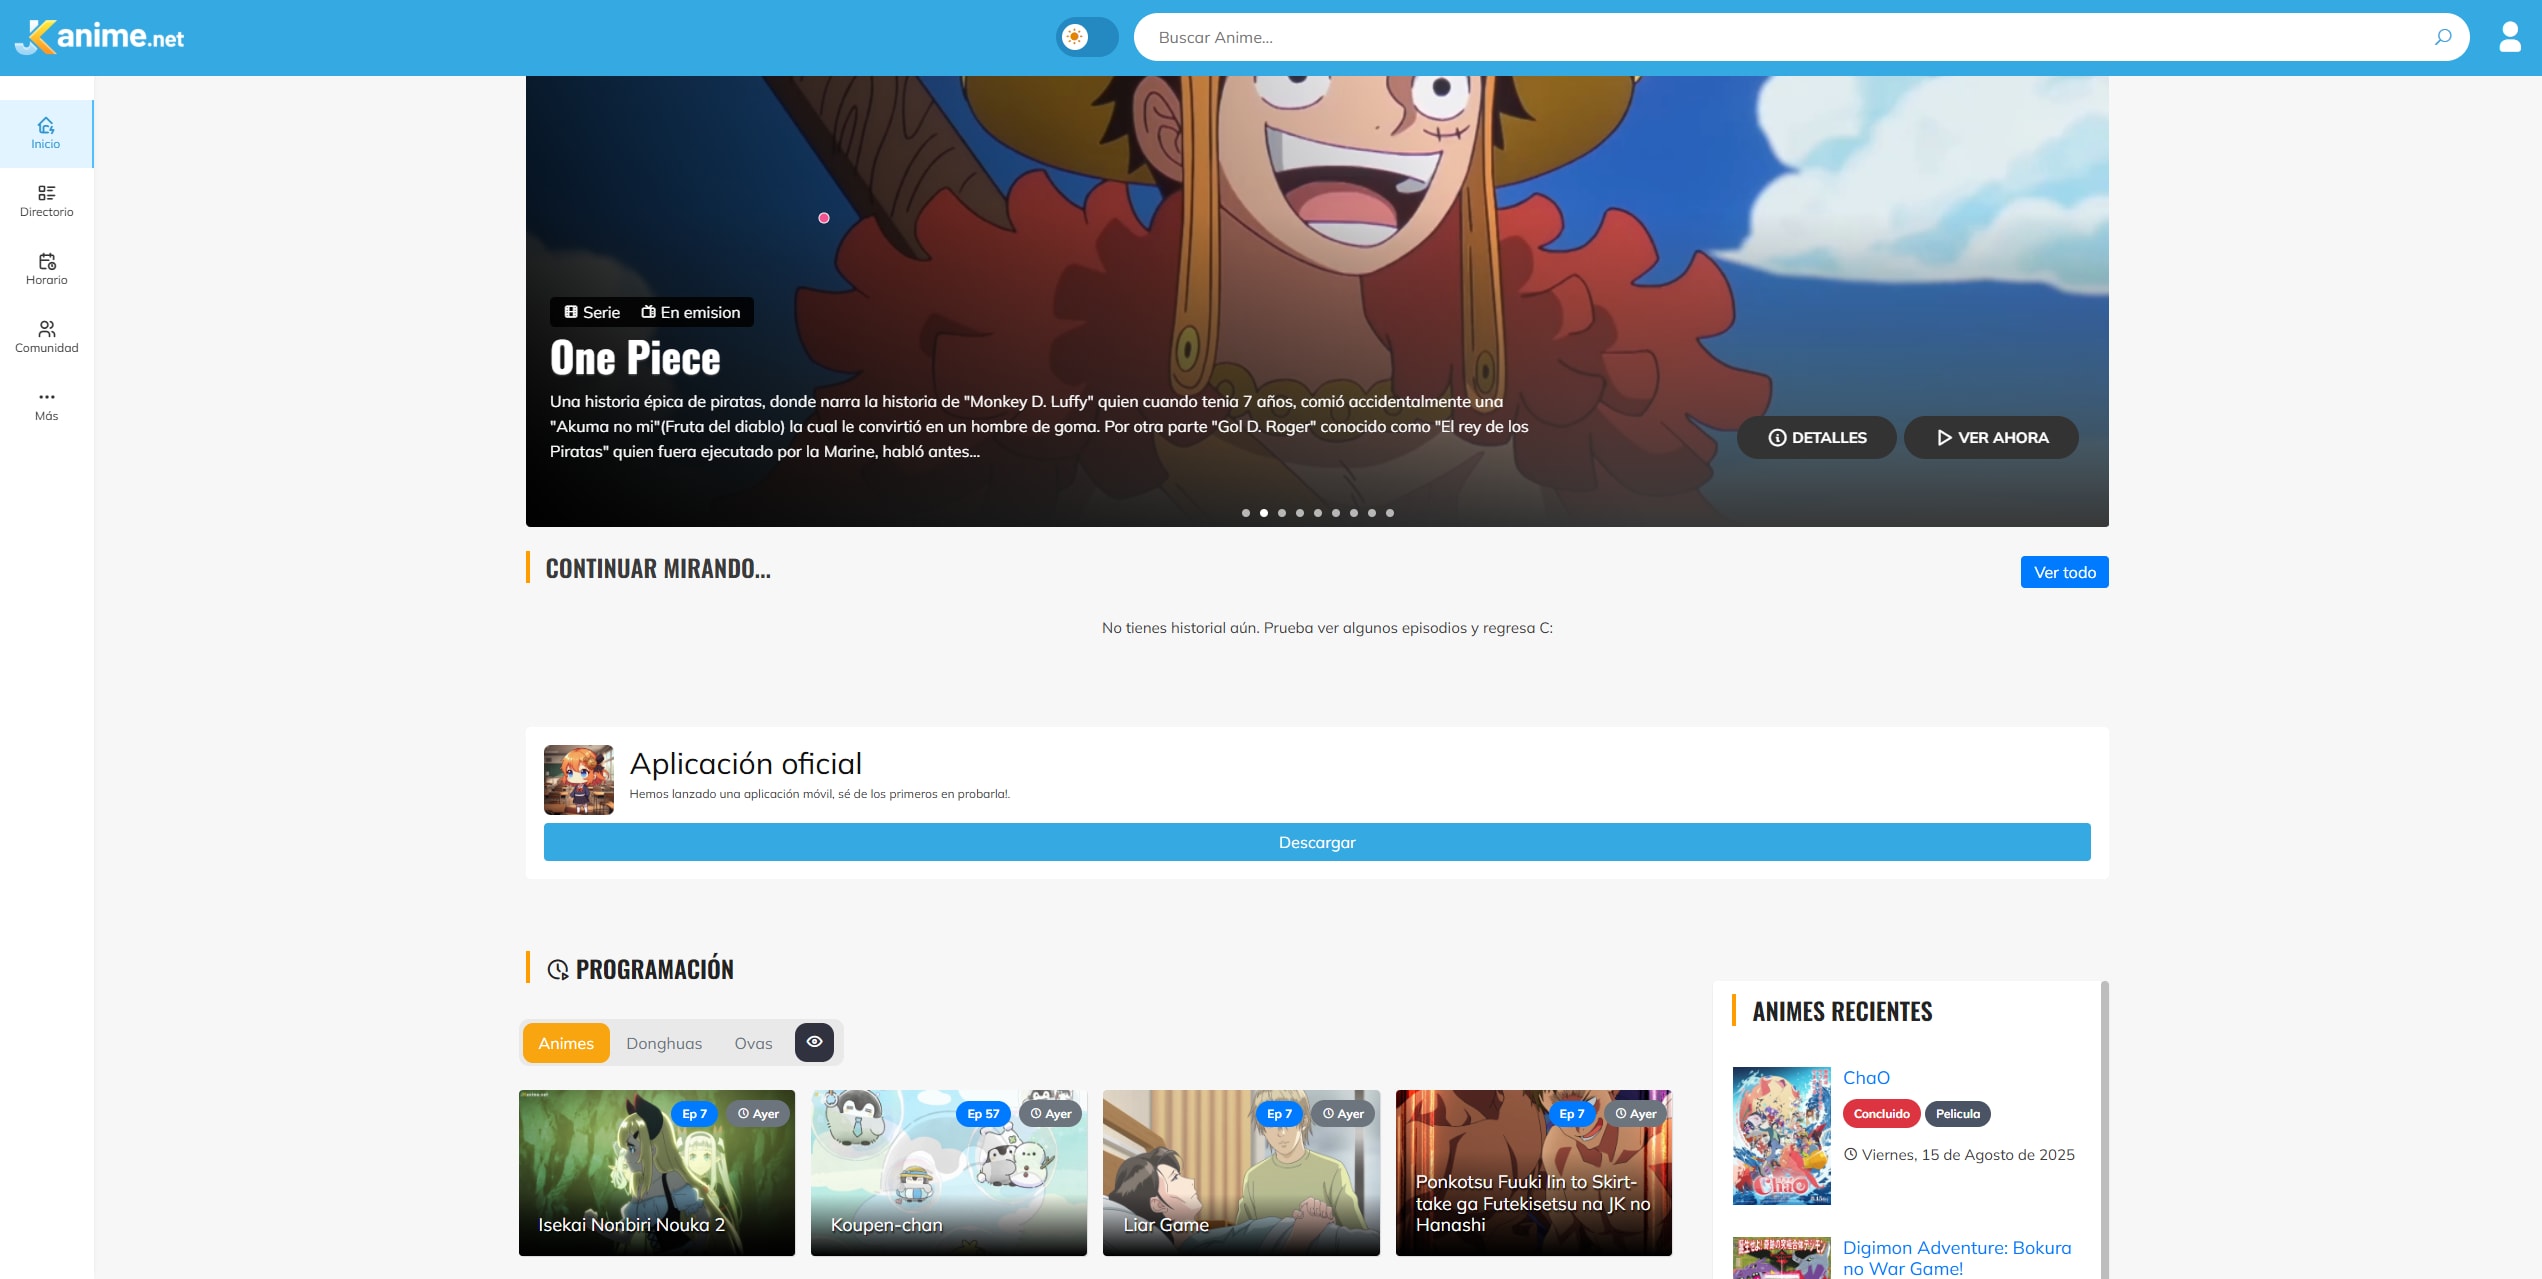Select the third carousel dot
Image resolution: width=2542 pixels, height=1279 pixels.
tap(1281, 513)
